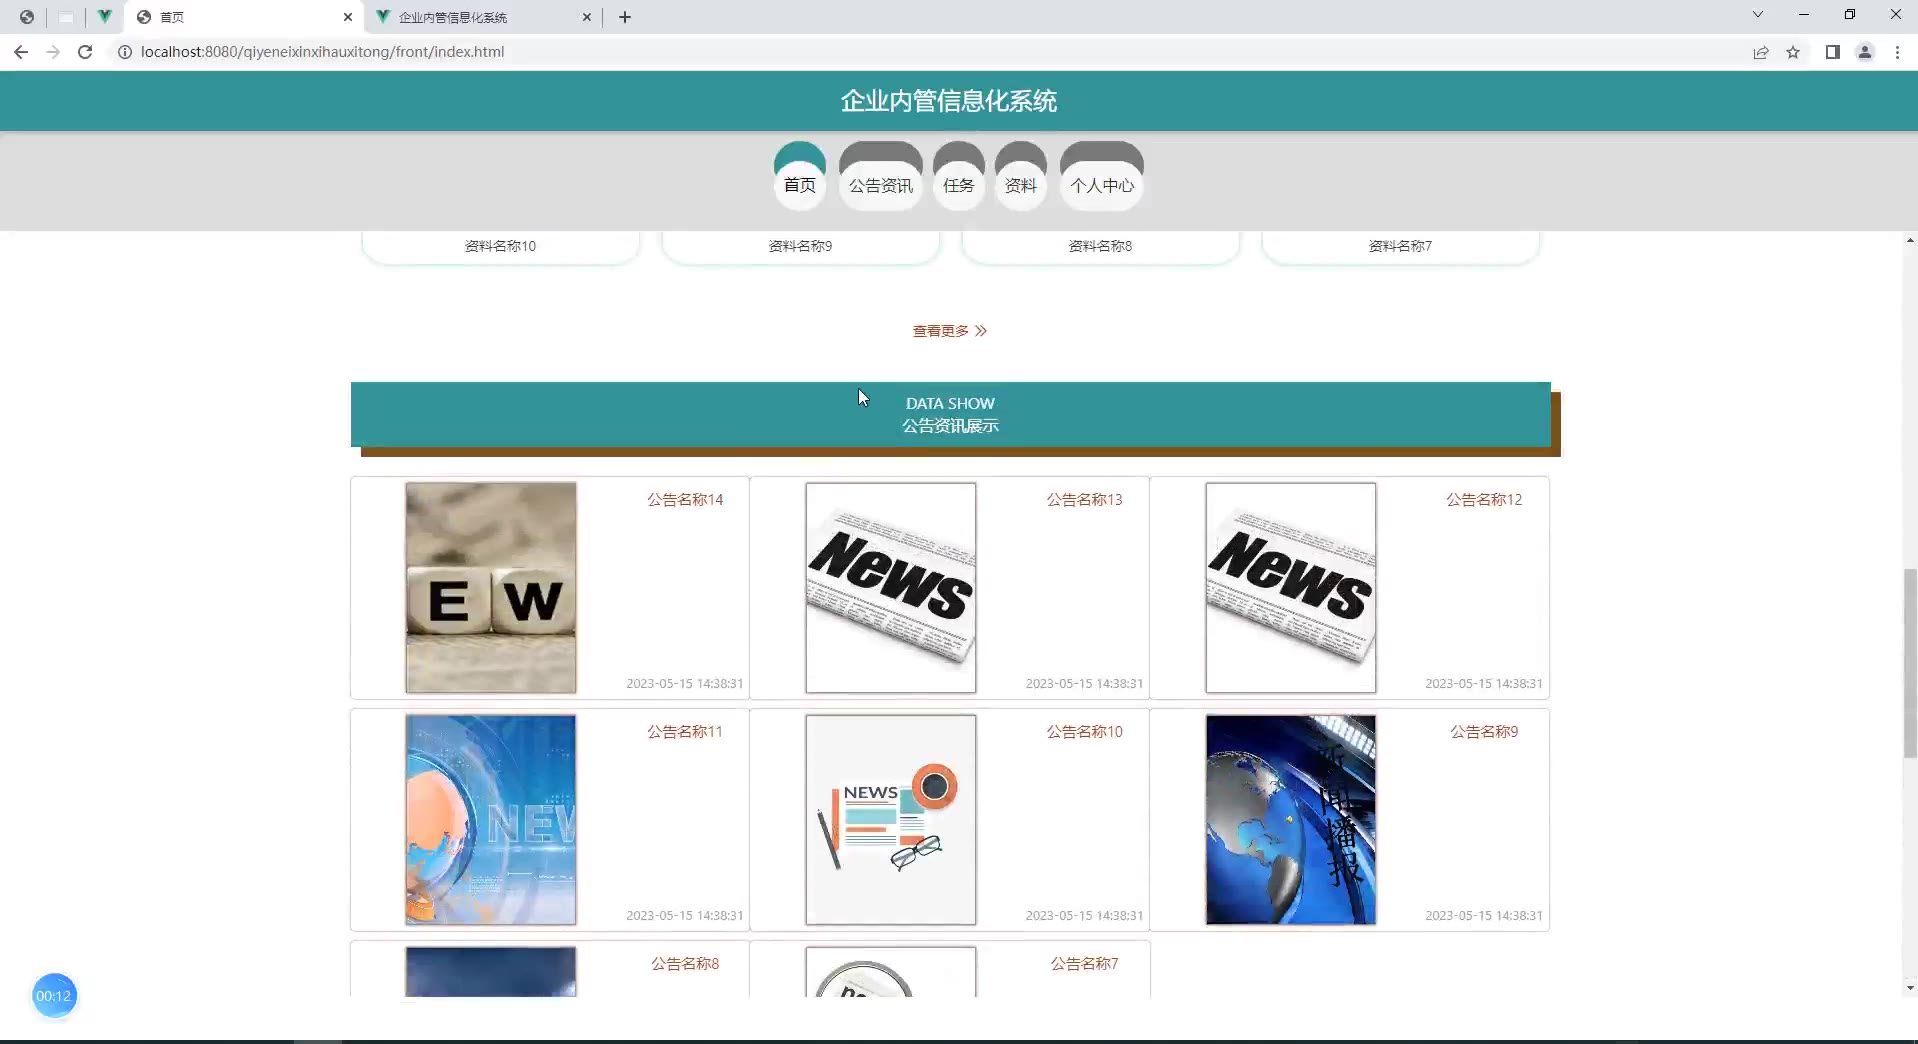The width and height of the screenshot is (1918, 1044).
Task: Open the 公告名称13 announcement title
Action: coord(1084,500)
